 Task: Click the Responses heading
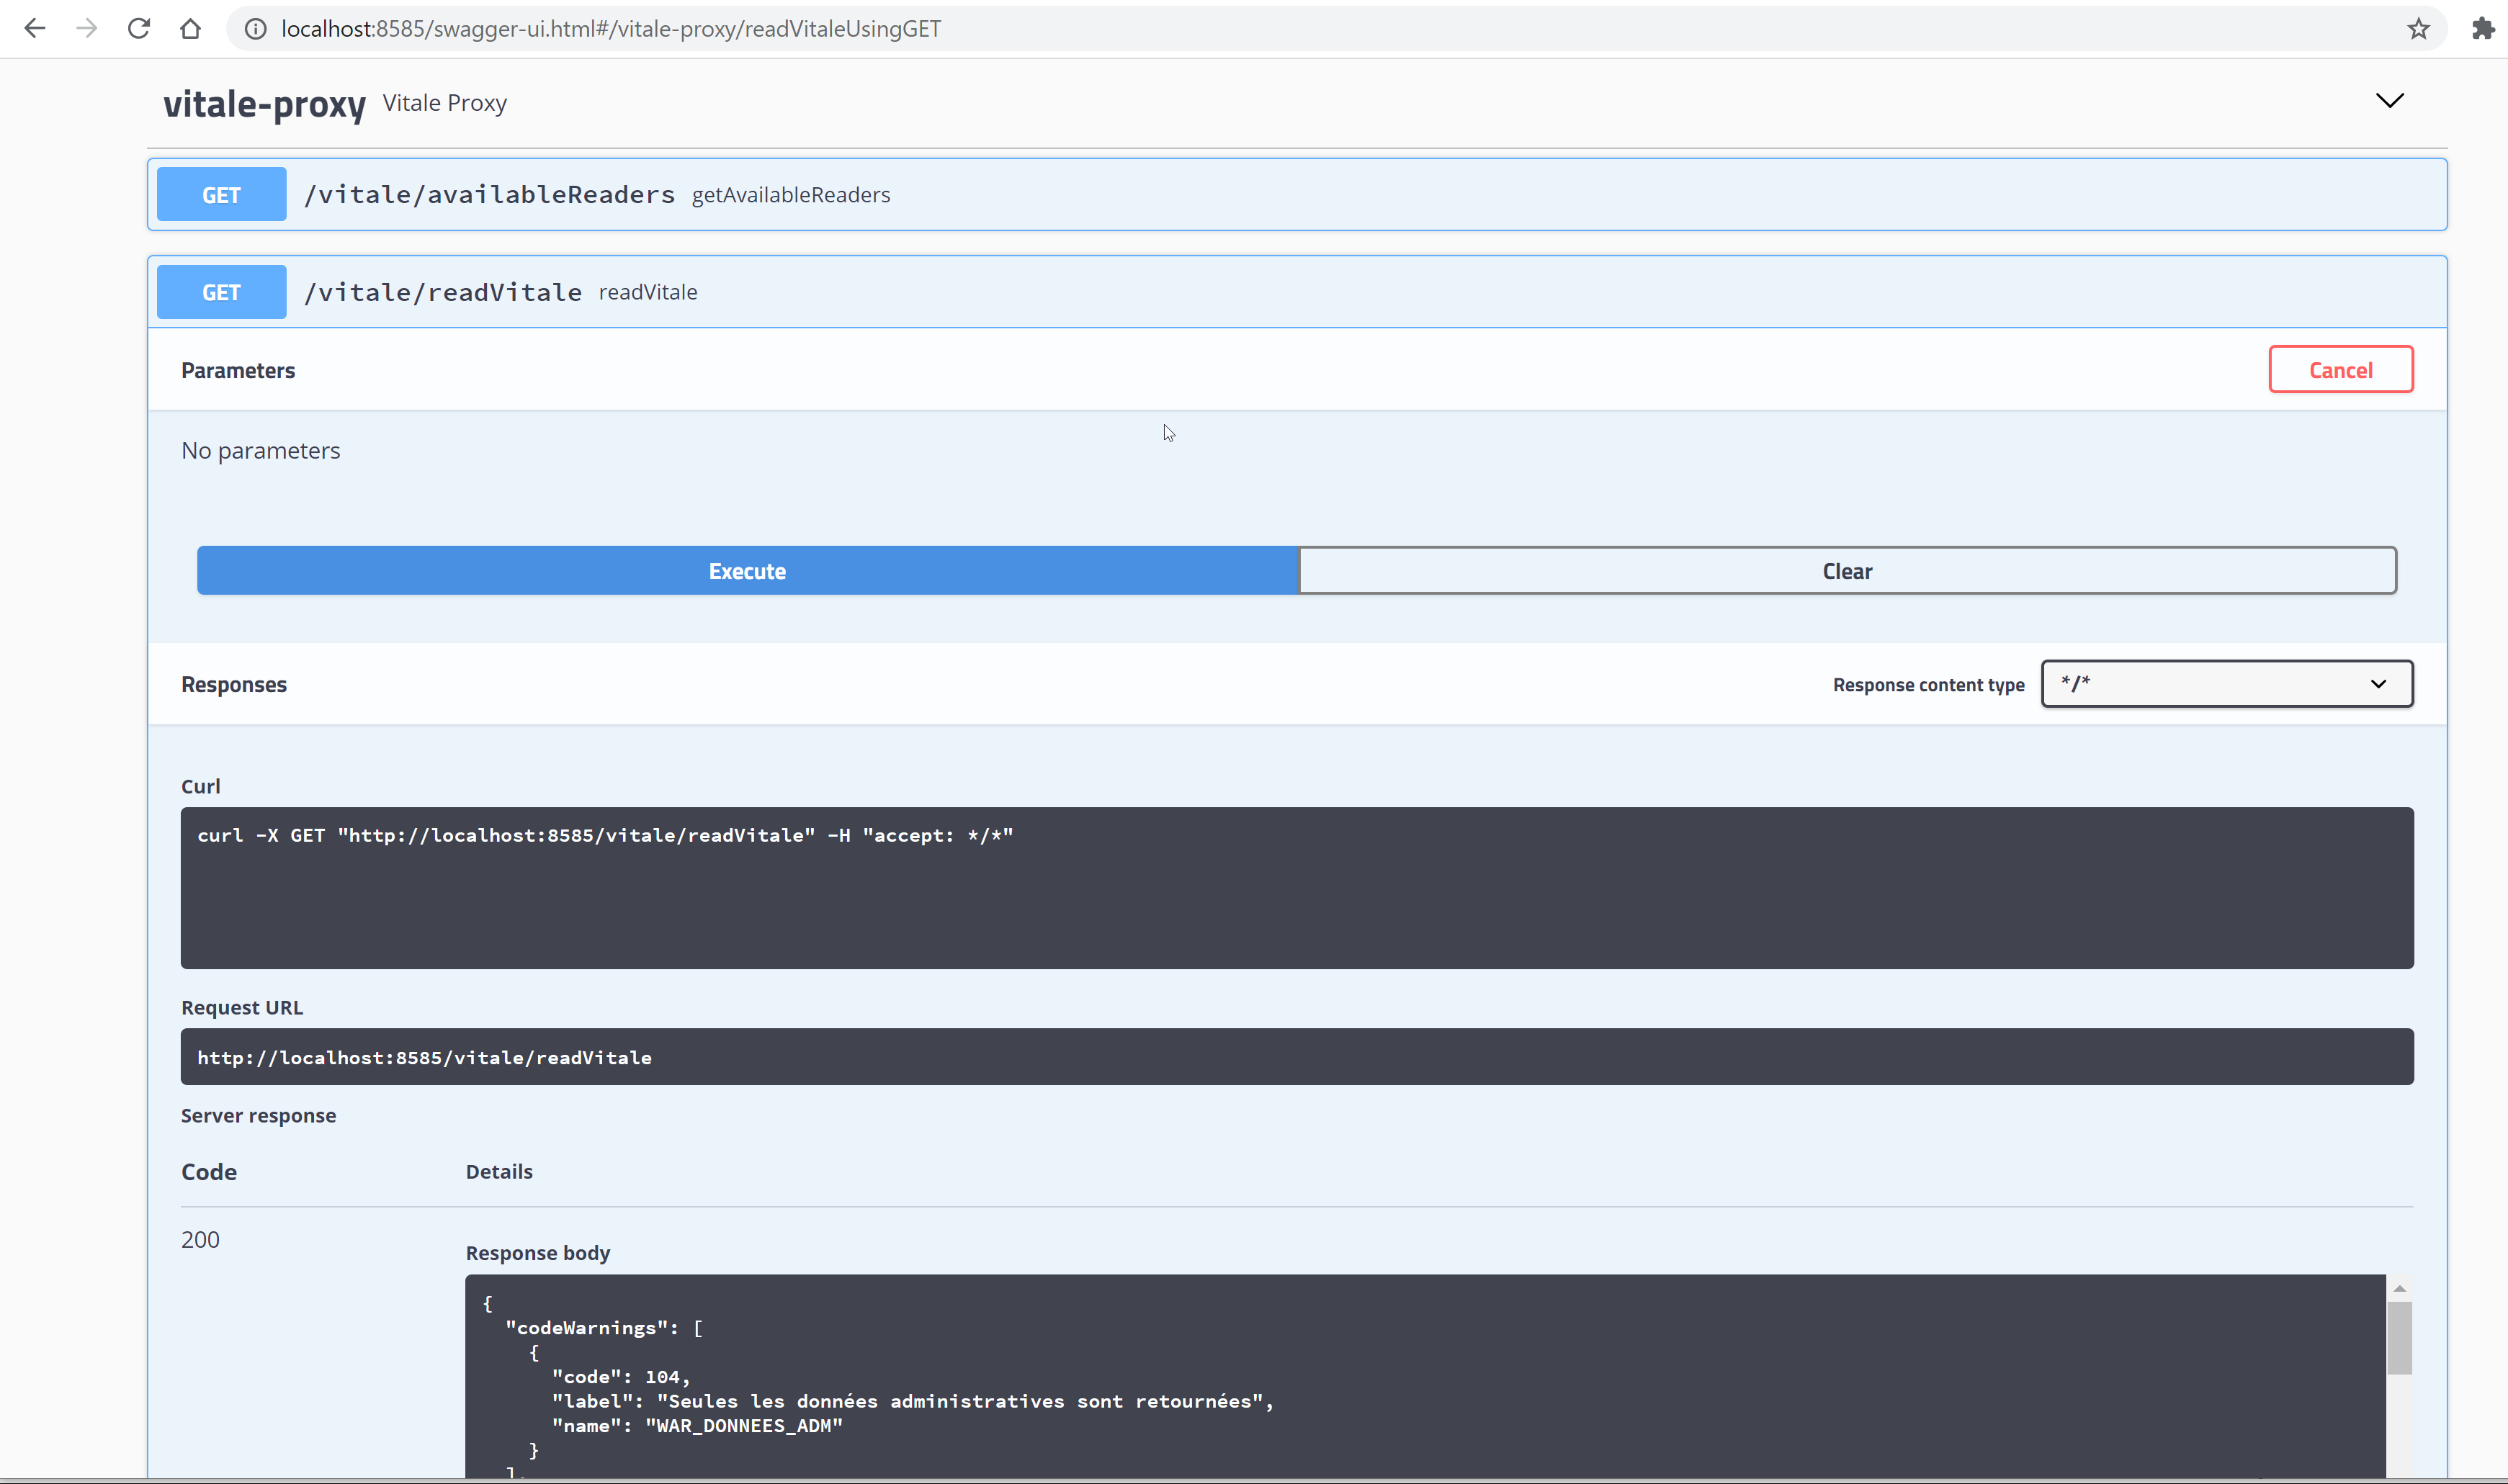234,685
